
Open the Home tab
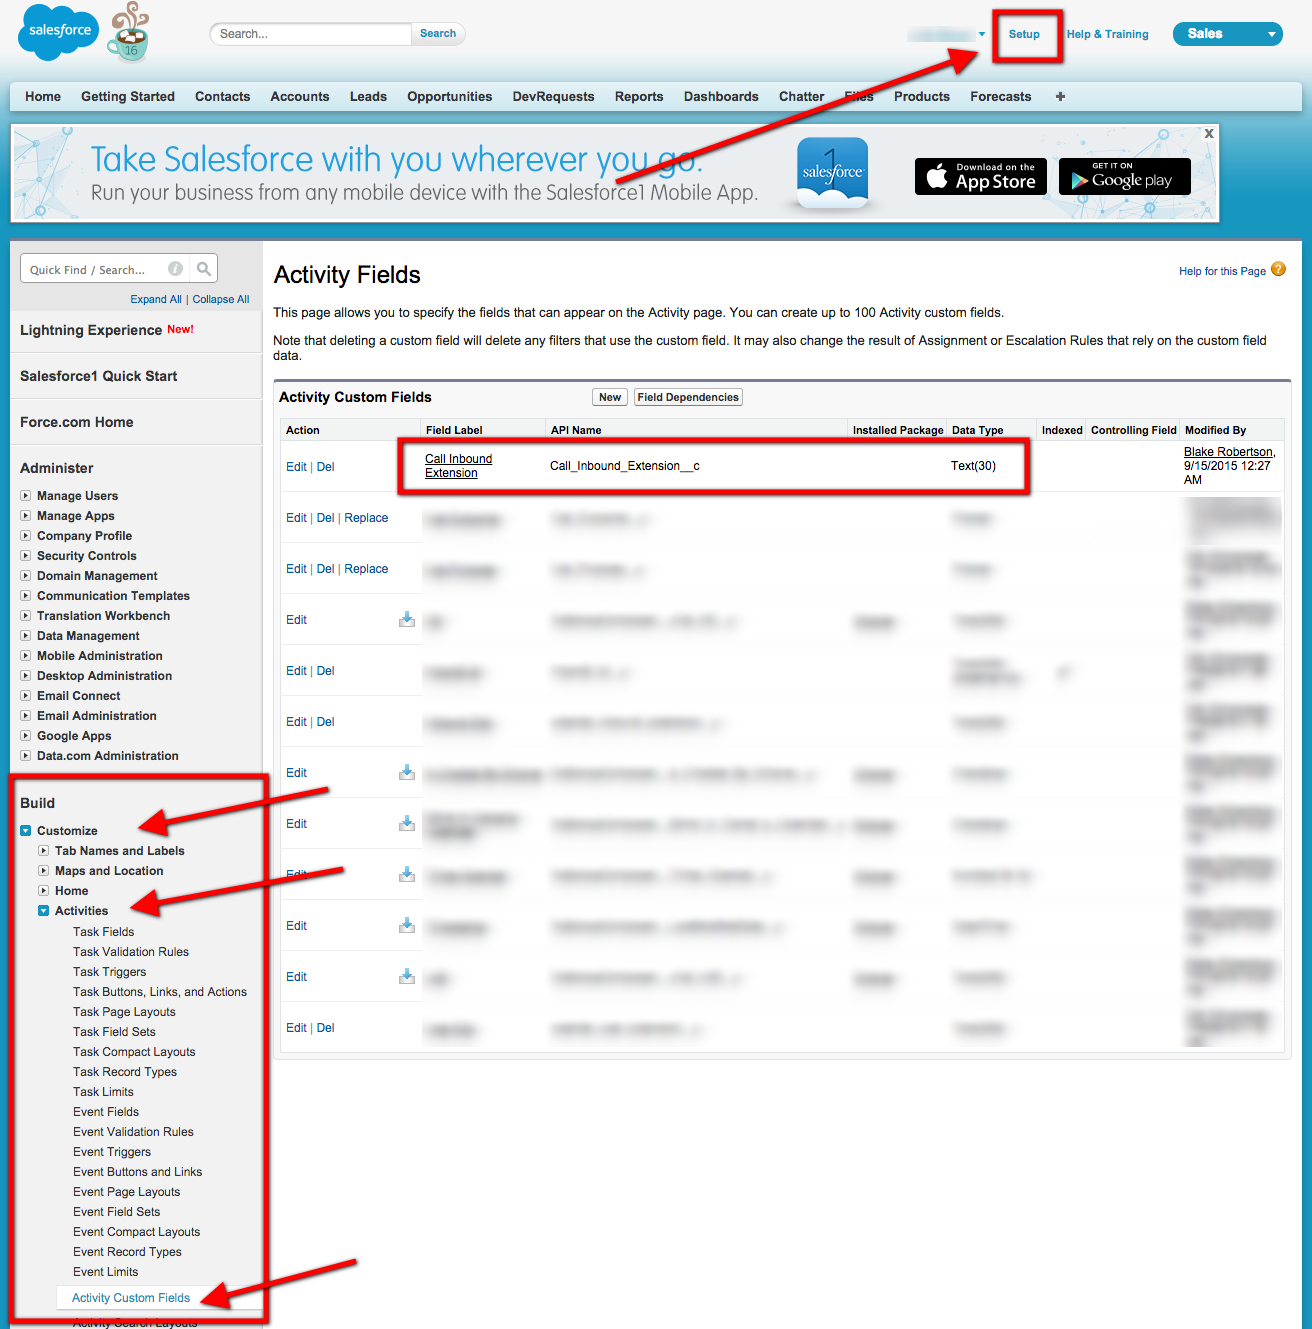pyautogui.click(x=43, y=97)
